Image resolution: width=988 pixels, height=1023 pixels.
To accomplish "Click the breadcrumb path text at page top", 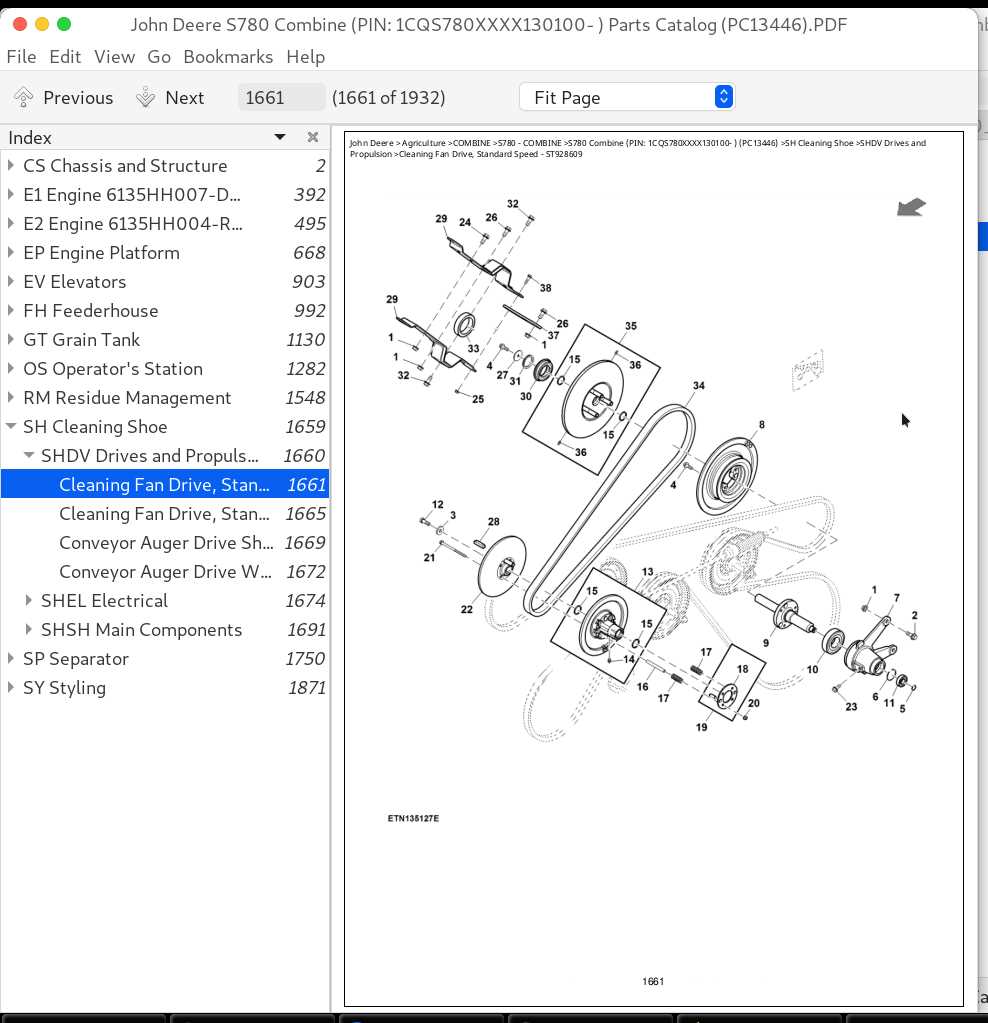I will (x=638, y=148).
